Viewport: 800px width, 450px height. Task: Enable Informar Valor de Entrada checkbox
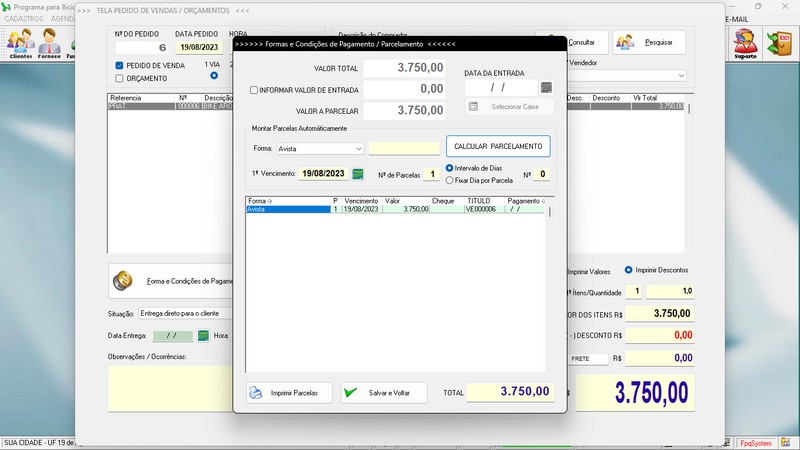tap(254, 90)
